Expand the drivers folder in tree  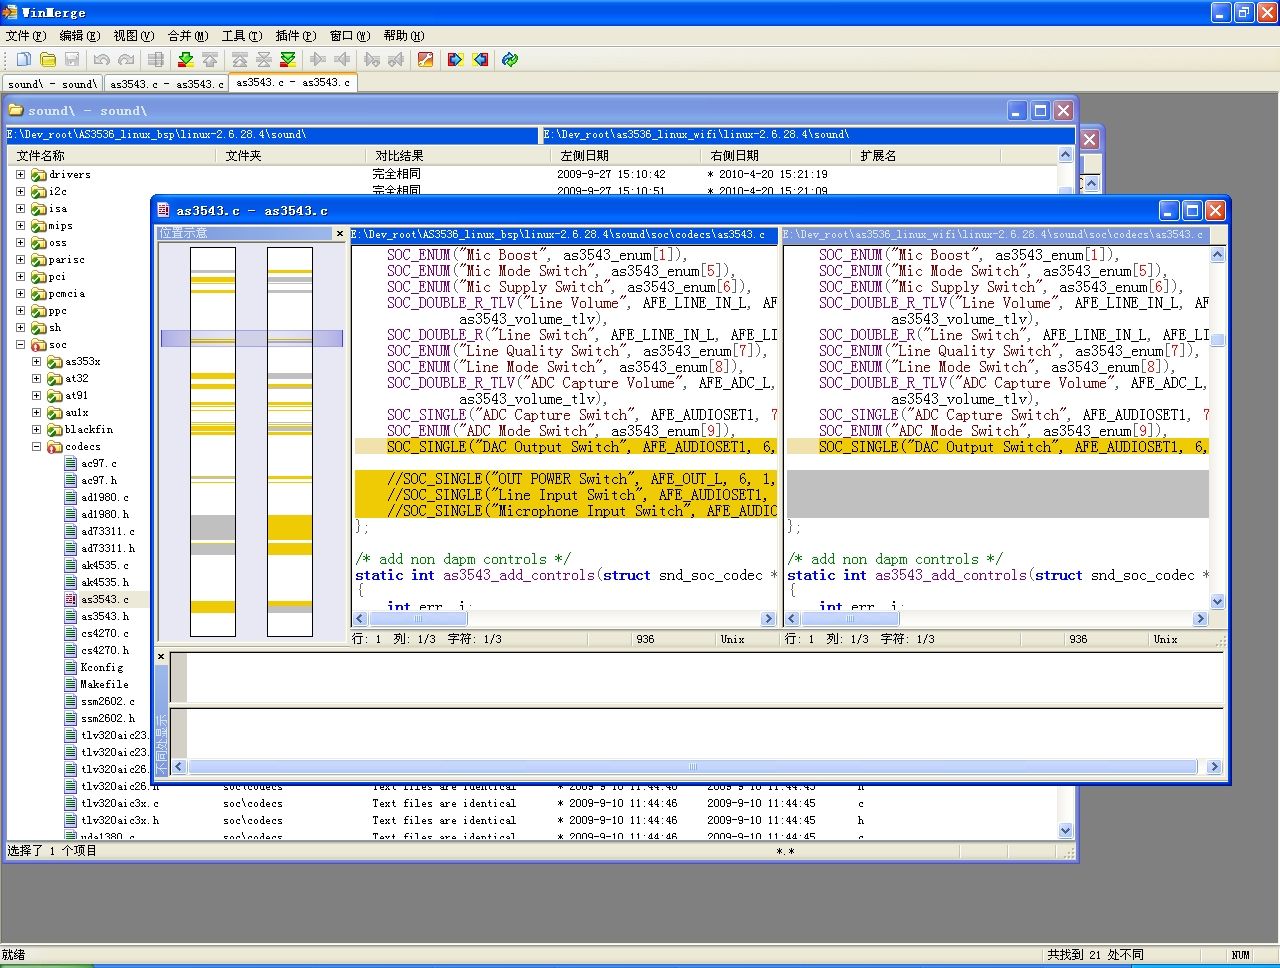20,175
